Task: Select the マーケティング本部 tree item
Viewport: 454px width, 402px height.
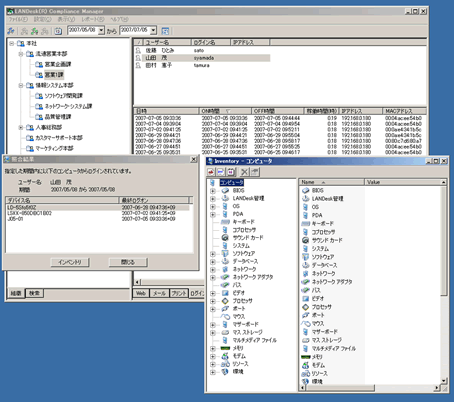Action: (x=54, y=148)
